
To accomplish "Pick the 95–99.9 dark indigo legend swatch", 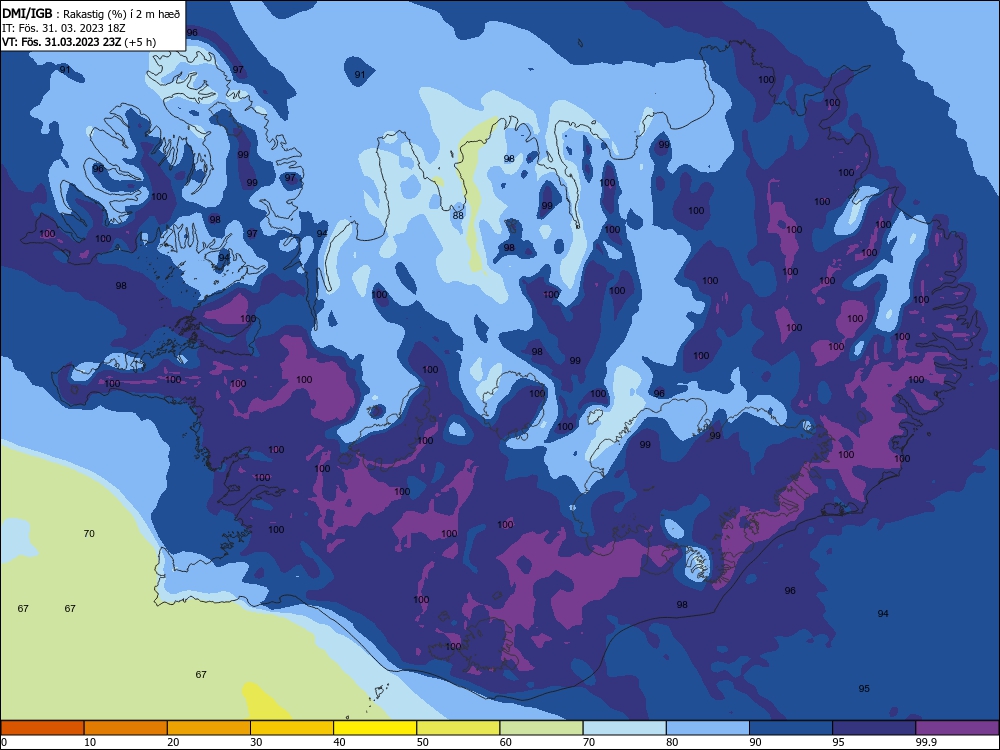I will [x=874, y=728].
